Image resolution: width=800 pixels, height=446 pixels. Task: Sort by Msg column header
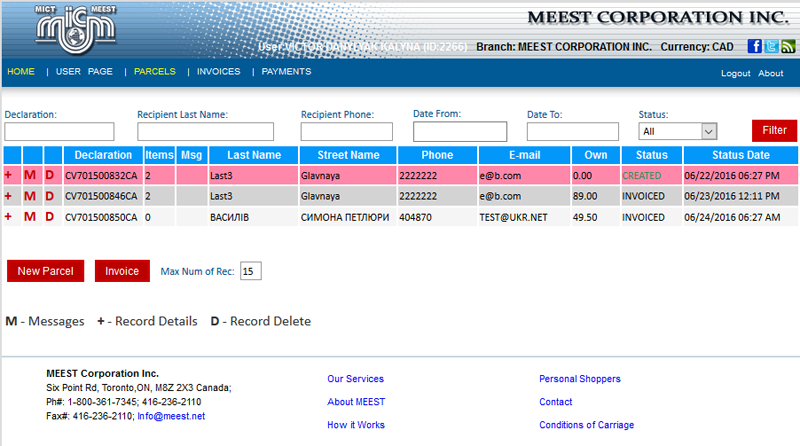(x=192, y=155)
